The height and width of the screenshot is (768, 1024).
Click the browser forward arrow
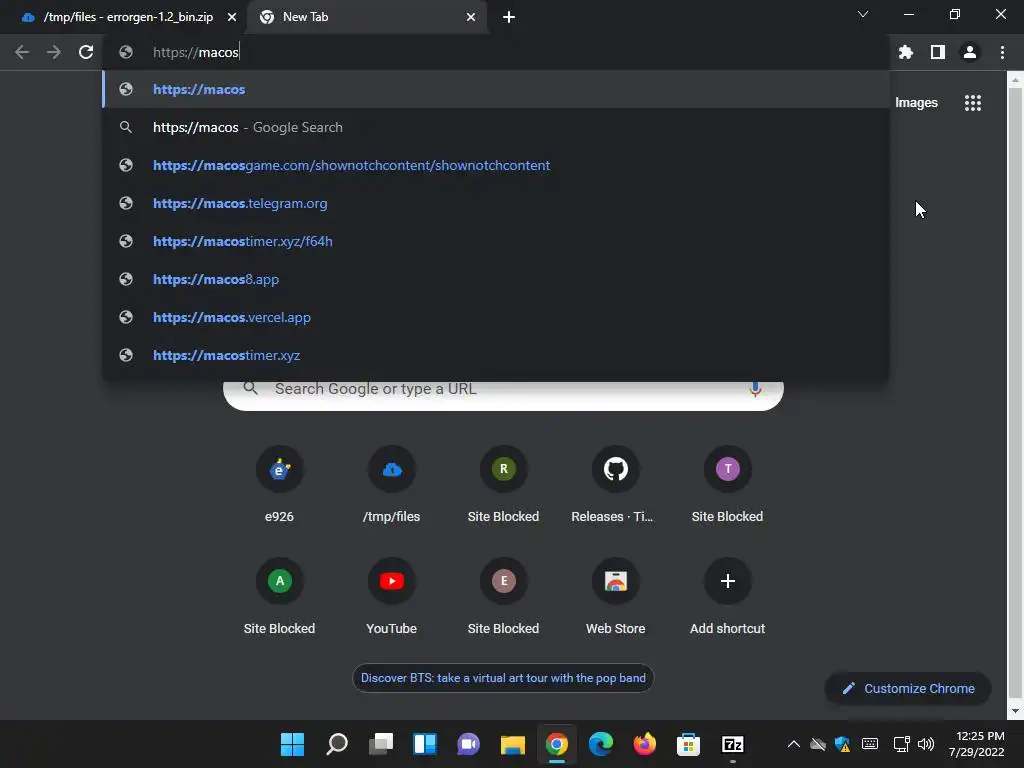click(54, 52)
